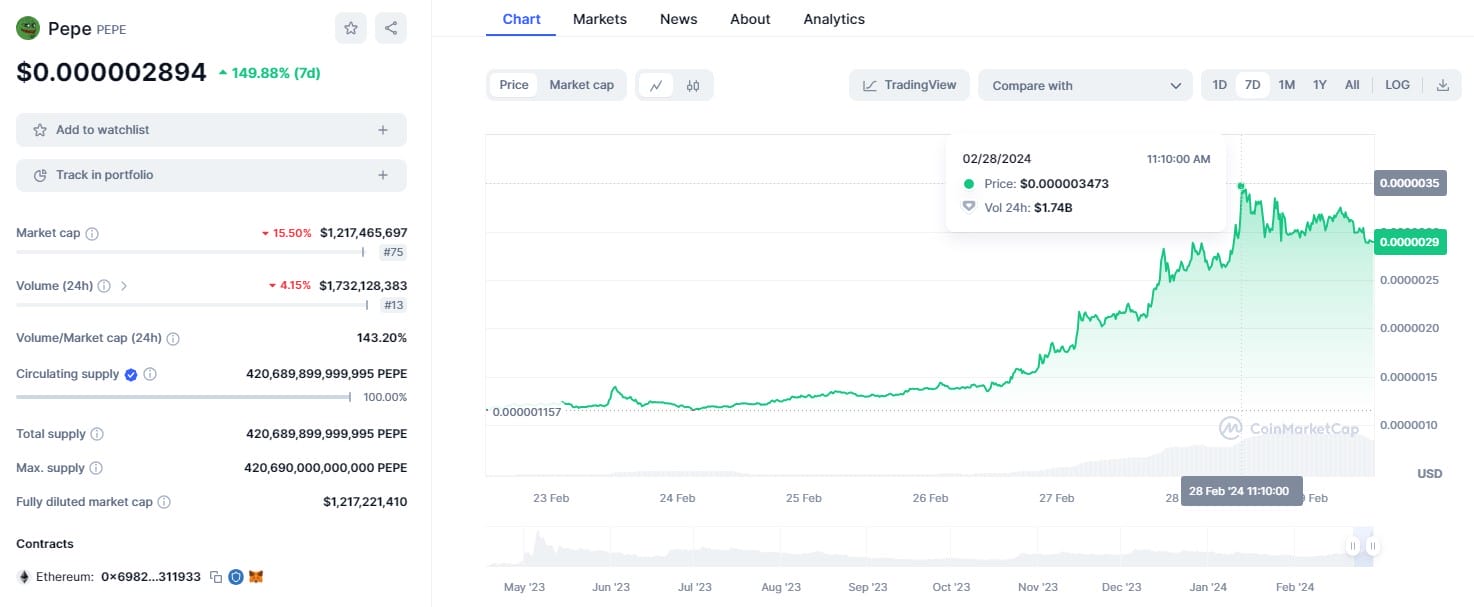Image resolution: width=1474 pixels, height=607 pixels.
Task: Open the Markets tab
Action: [x=600, y=19]
